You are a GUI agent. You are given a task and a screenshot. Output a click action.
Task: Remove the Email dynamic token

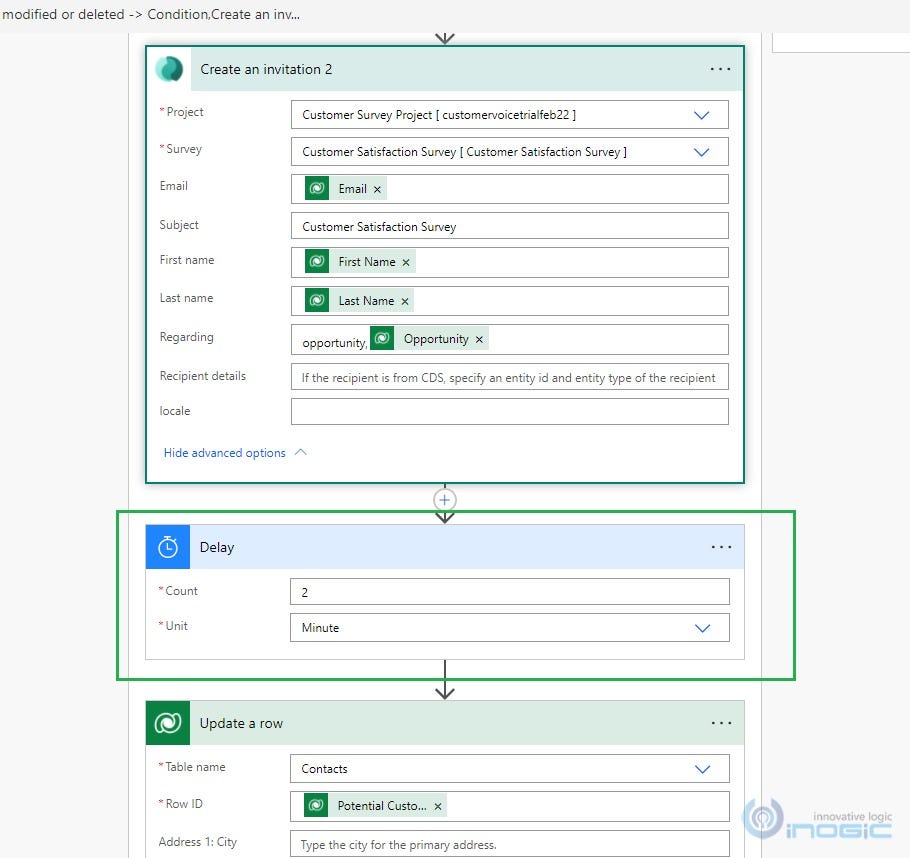377,189
